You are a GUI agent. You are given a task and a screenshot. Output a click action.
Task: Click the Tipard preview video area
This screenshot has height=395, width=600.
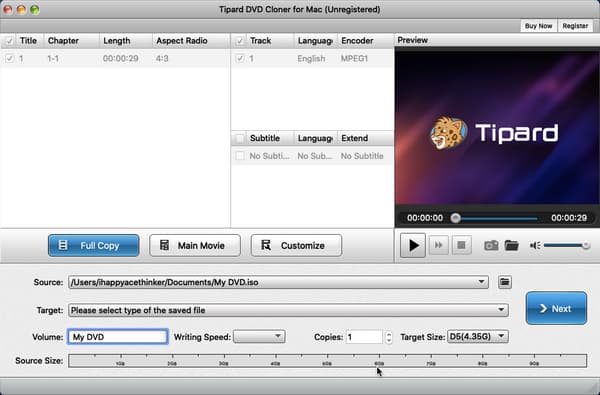497,127
